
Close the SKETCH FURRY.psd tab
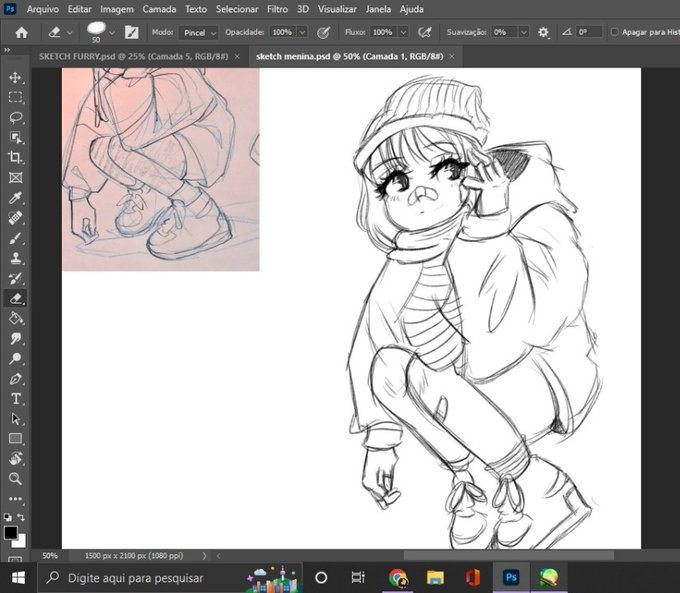(x=237, y=56)
